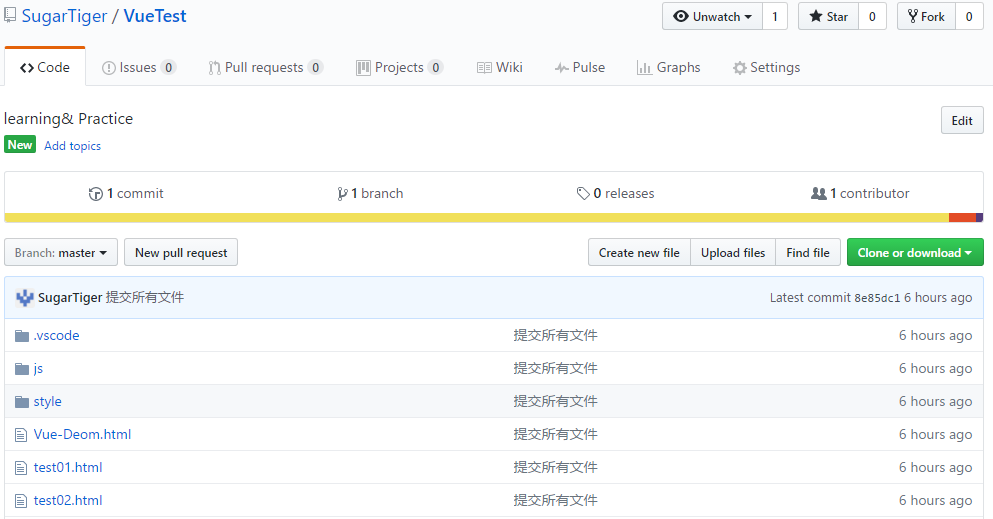Open the Pull requests tab
The image size is (993, 519).
[x=265, y=67]
